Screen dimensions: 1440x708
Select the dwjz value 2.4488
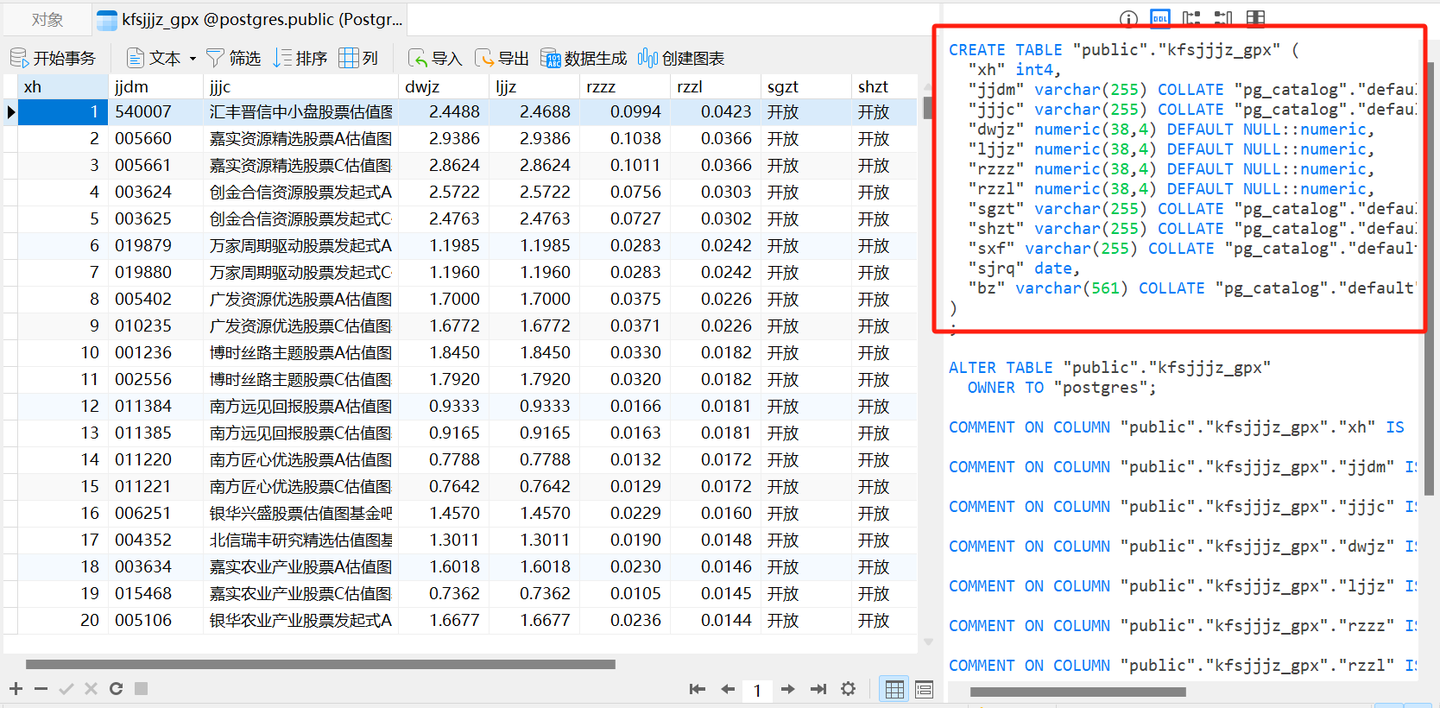pyautogui.click(x=443, y=112)
